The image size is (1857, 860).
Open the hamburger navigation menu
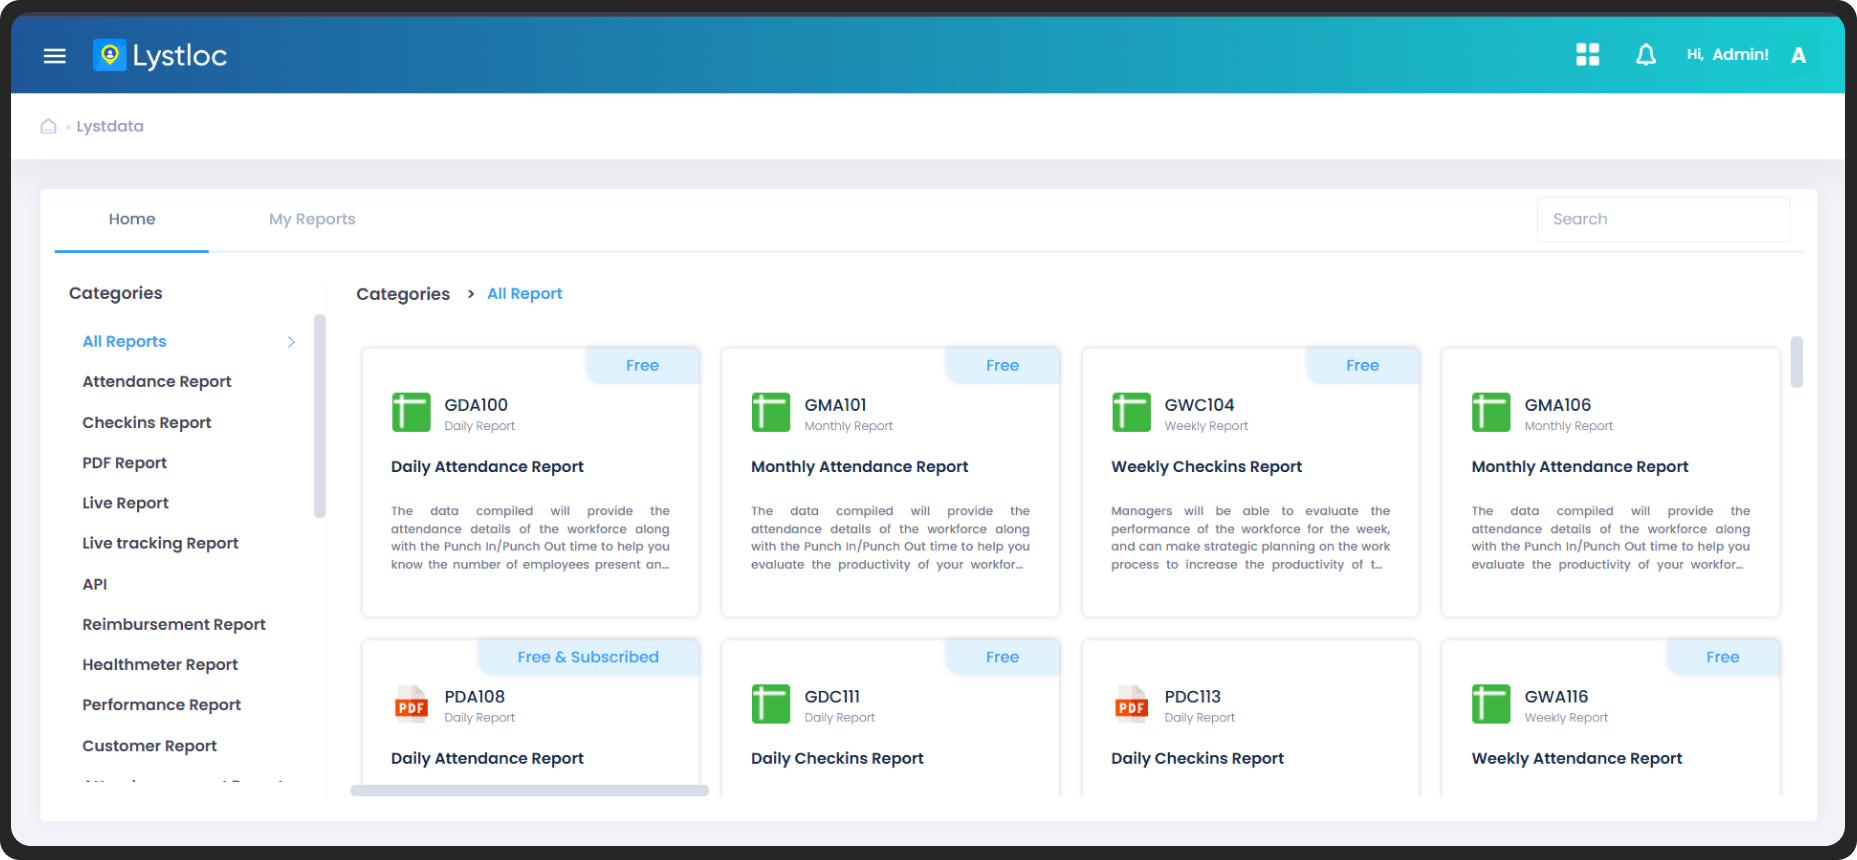(x=55, y=56)
